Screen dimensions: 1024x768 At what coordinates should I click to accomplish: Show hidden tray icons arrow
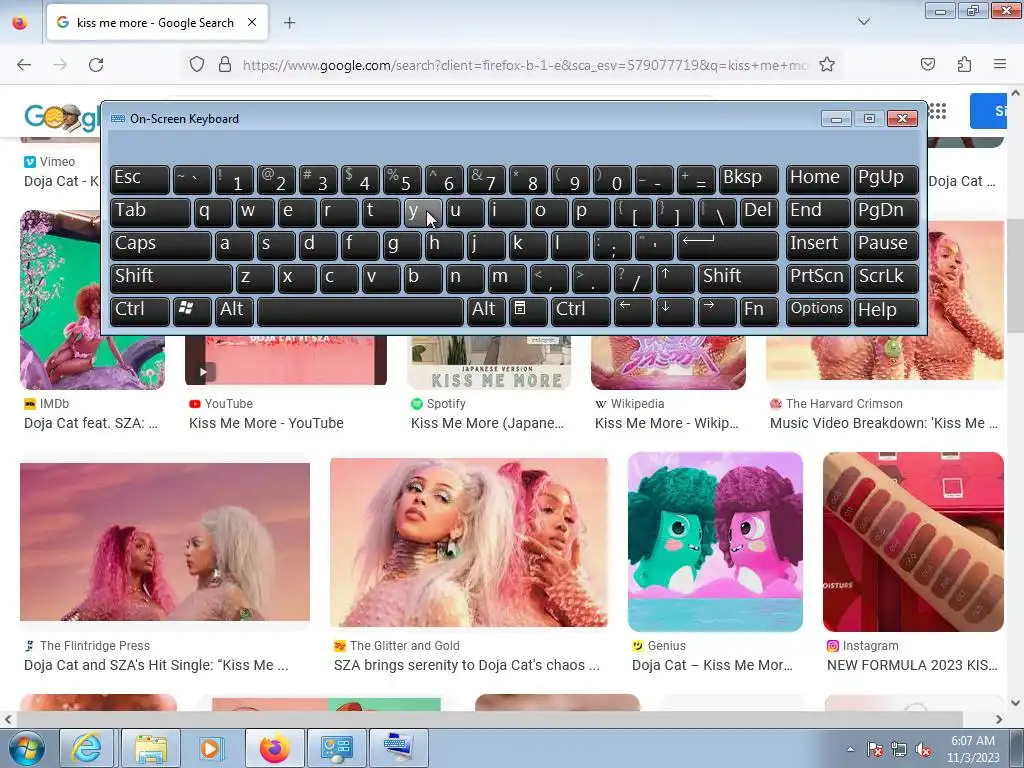point(850,749)
